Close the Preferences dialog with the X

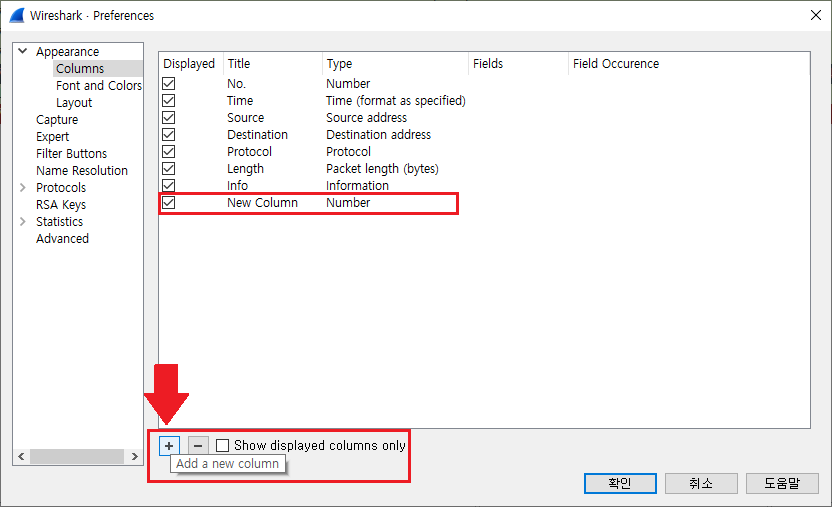coord(816,15)
